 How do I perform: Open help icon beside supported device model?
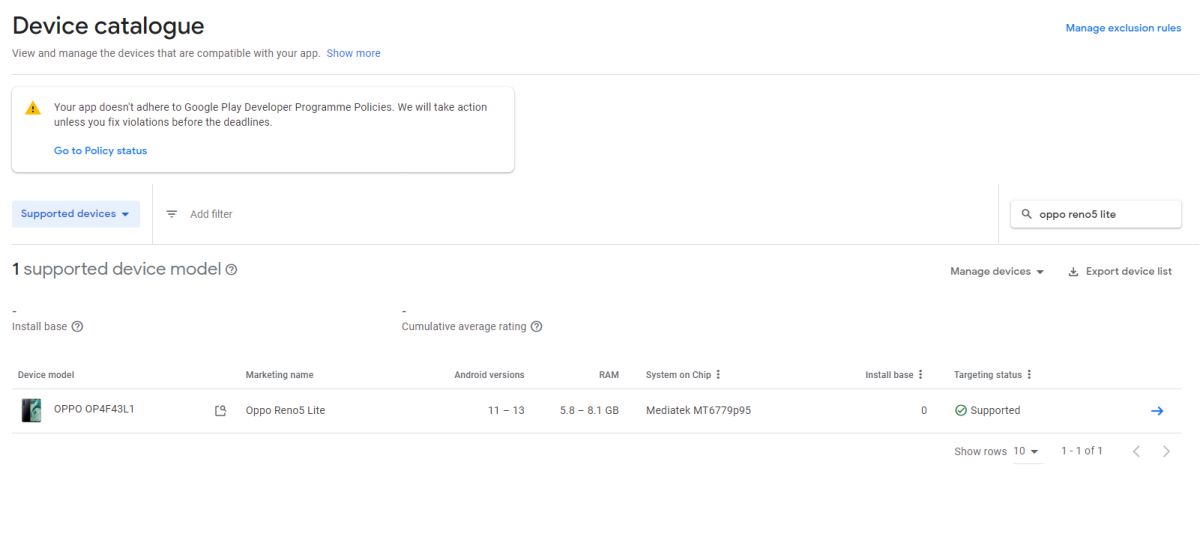[231, 270]
